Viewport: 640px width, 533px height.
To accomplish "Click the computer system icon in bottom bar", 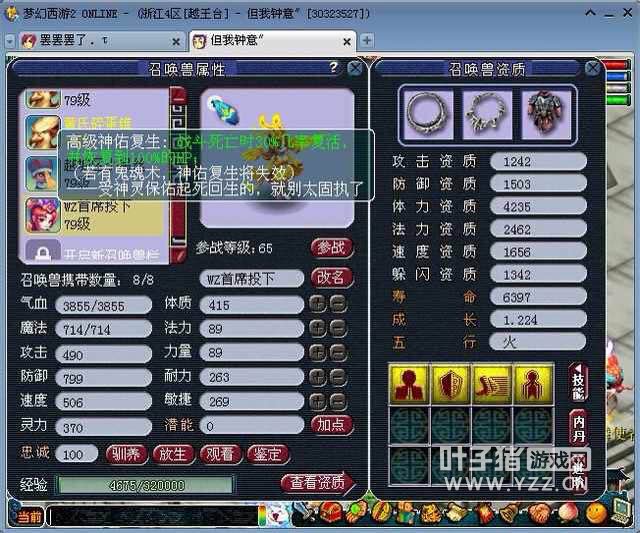I will click(x=622, y=510).
